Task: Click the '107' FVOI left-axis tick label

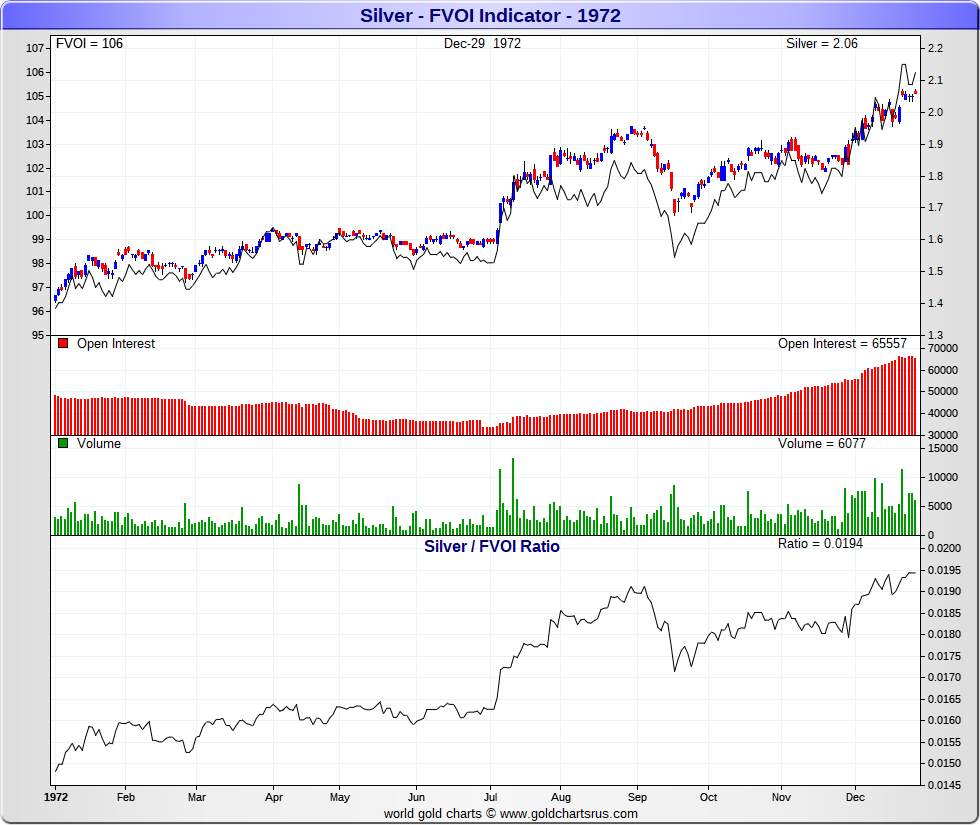Action: pos(35,48)
